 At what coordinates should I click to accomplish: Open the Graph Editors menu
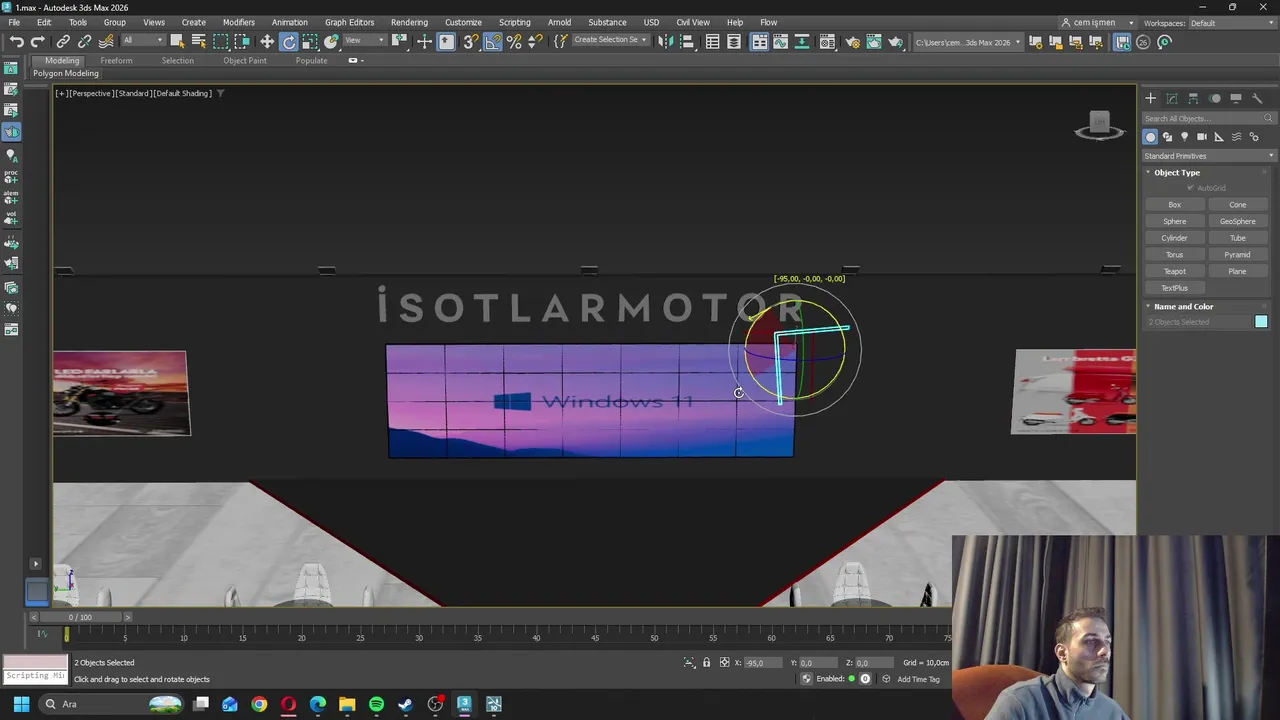(349, 22)
